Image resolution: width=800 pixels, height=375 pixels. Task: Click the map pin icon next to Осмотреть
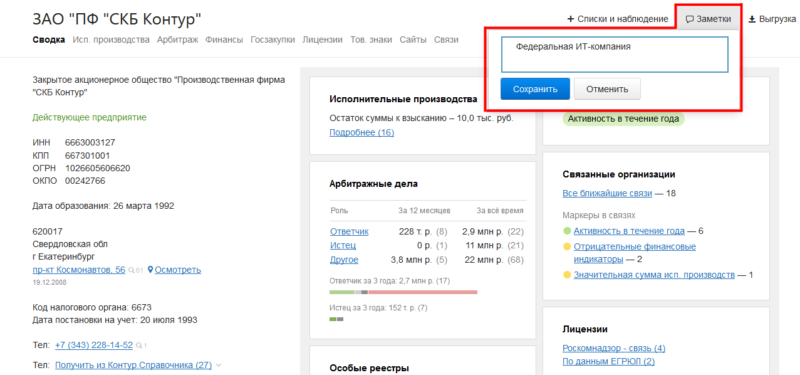150,269
